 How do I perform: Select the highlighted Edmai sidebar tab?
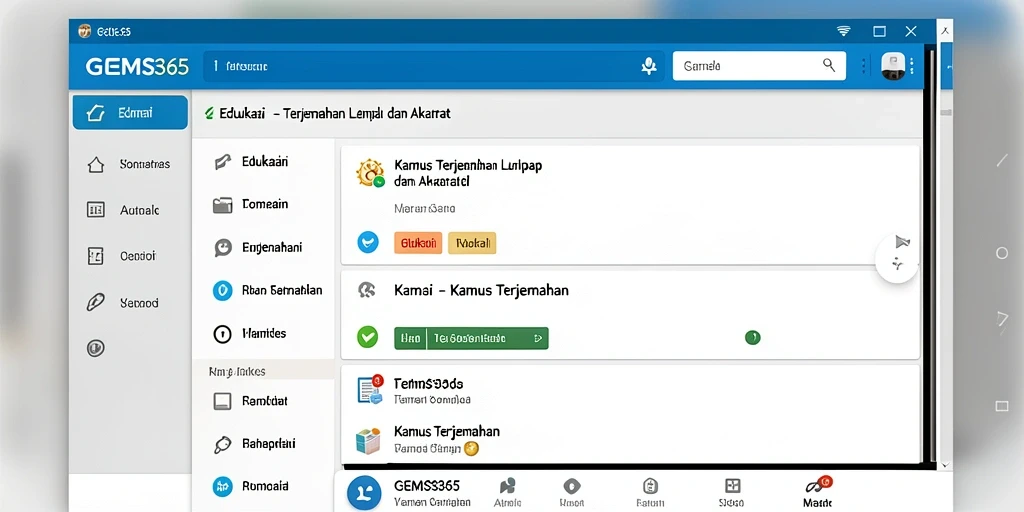click(130, 112)
